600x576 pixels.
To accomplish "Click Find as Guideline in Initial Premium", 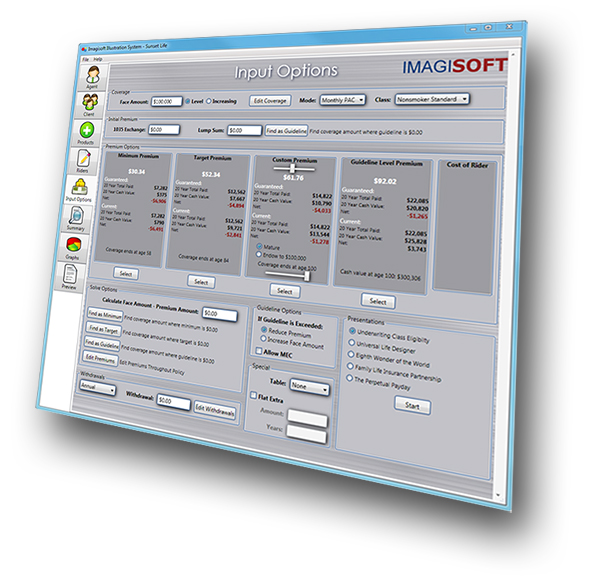I will click(286, 131).
